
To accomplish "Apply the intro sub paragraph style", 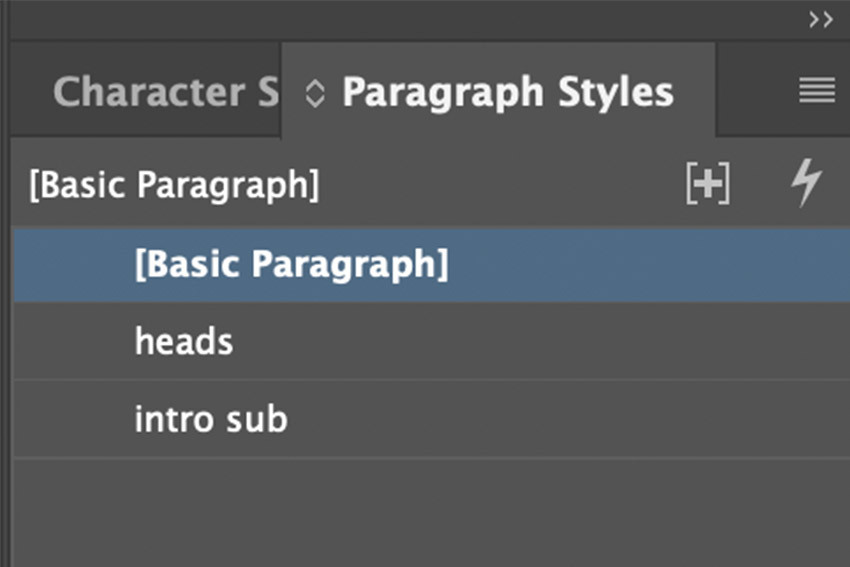I will tap(211, 419).
